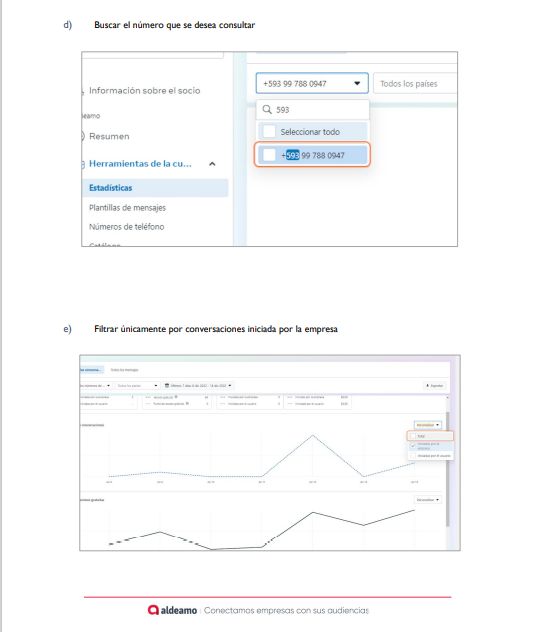The height and width of the screenshot is (632, 536).
Task: Open the phone numbers filter in statistics view
Action: point(96,386)
